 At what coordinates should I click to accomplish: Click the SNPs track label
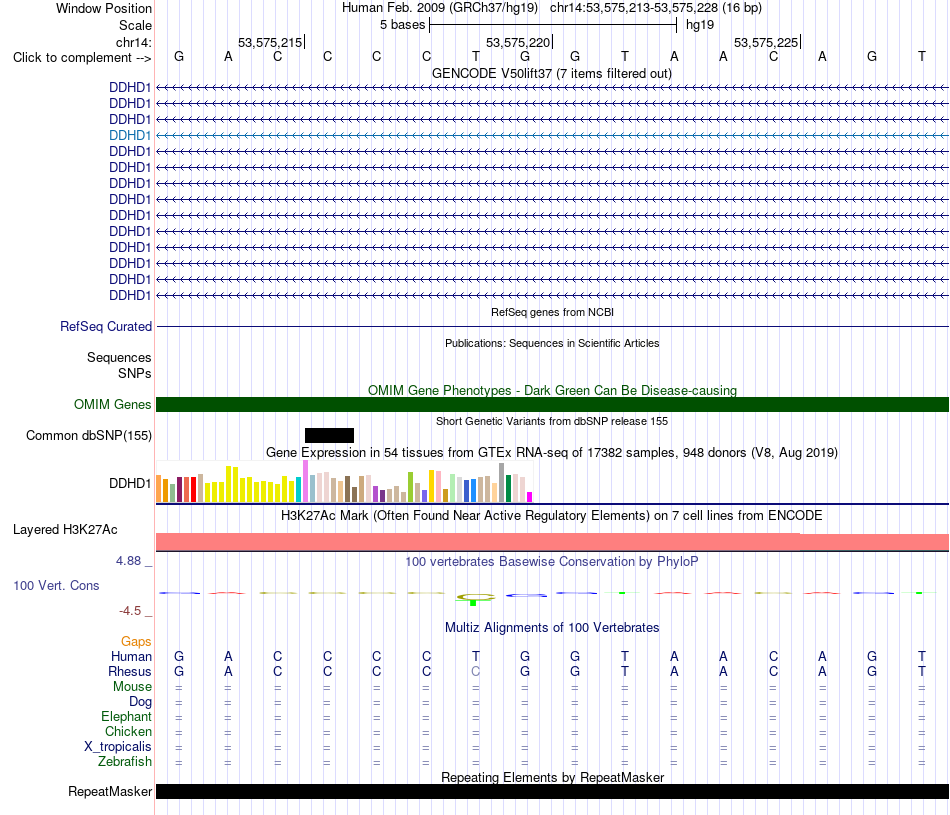pyautogui.click(x=135, y=373)
